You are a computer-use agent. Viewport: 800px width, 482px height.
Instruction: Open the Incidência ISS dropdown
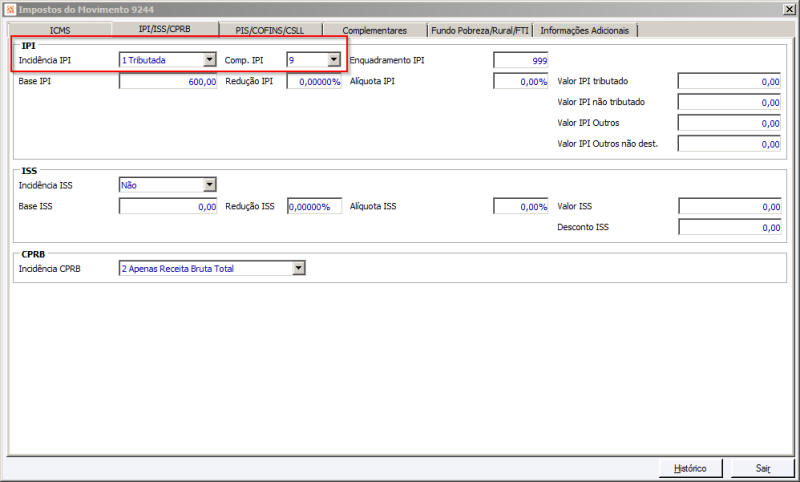click(x=210, y=185)
